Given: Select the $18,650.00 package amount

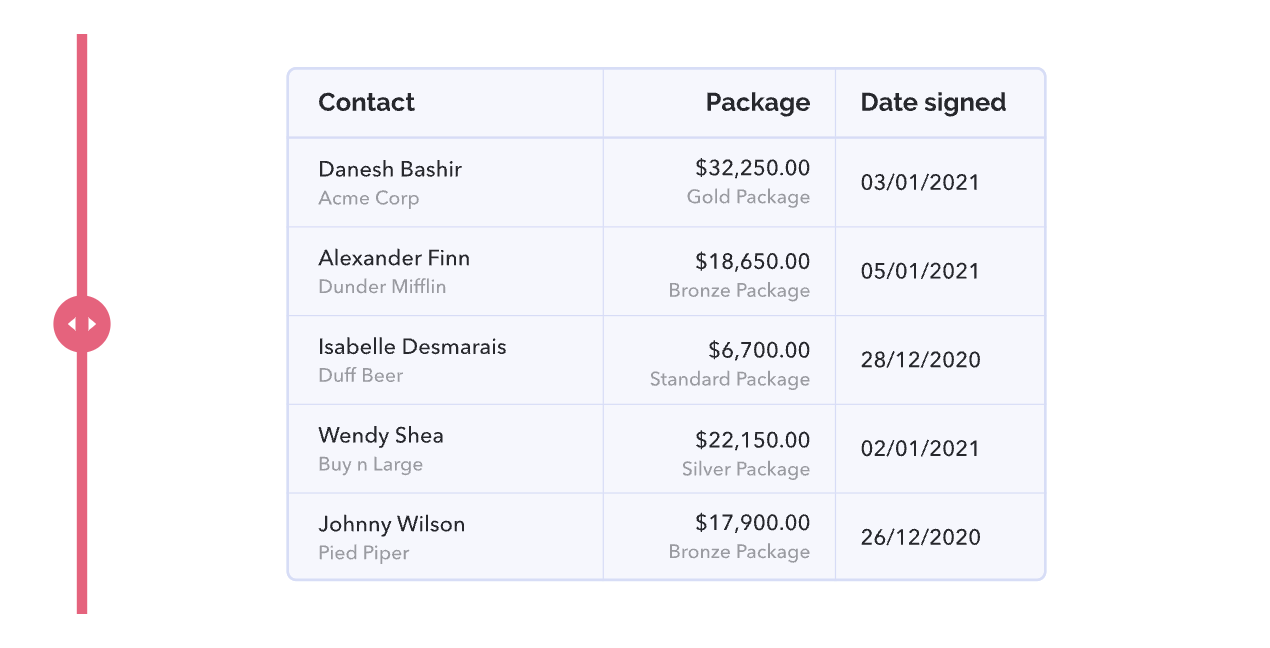Looking at the screenshot, I should pyautogui.click(x=752, y=262).
